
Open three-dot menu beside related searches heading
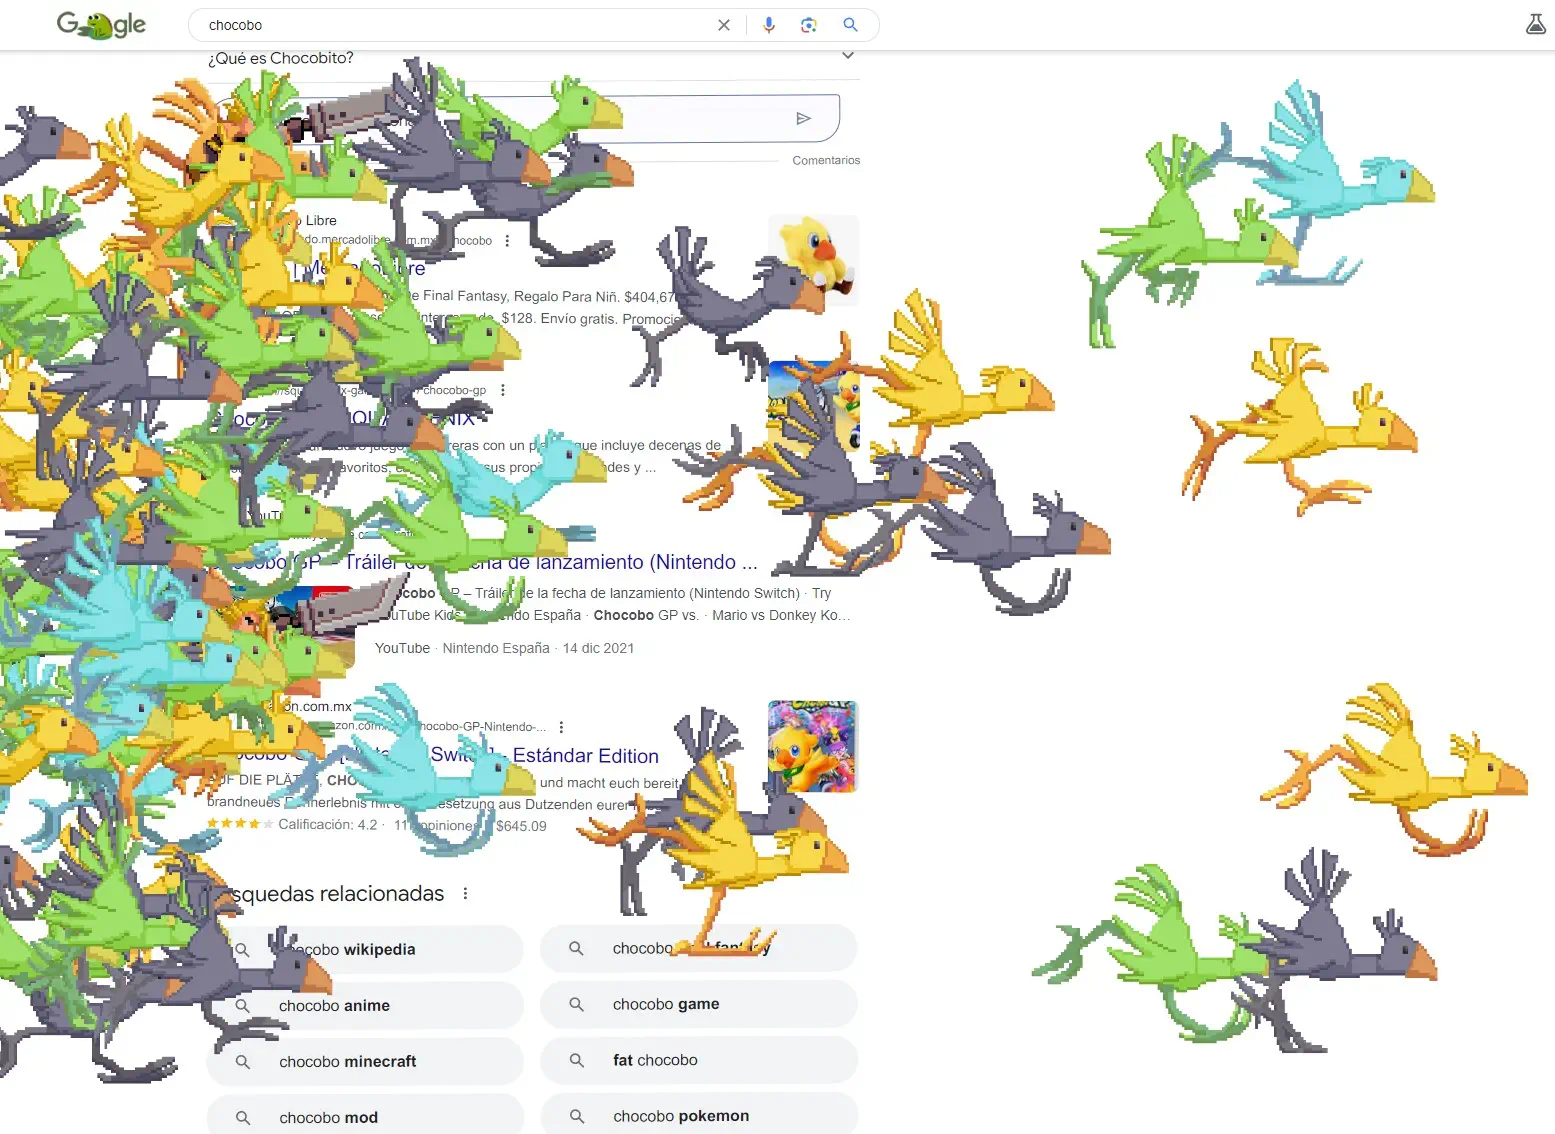(465, 894)
